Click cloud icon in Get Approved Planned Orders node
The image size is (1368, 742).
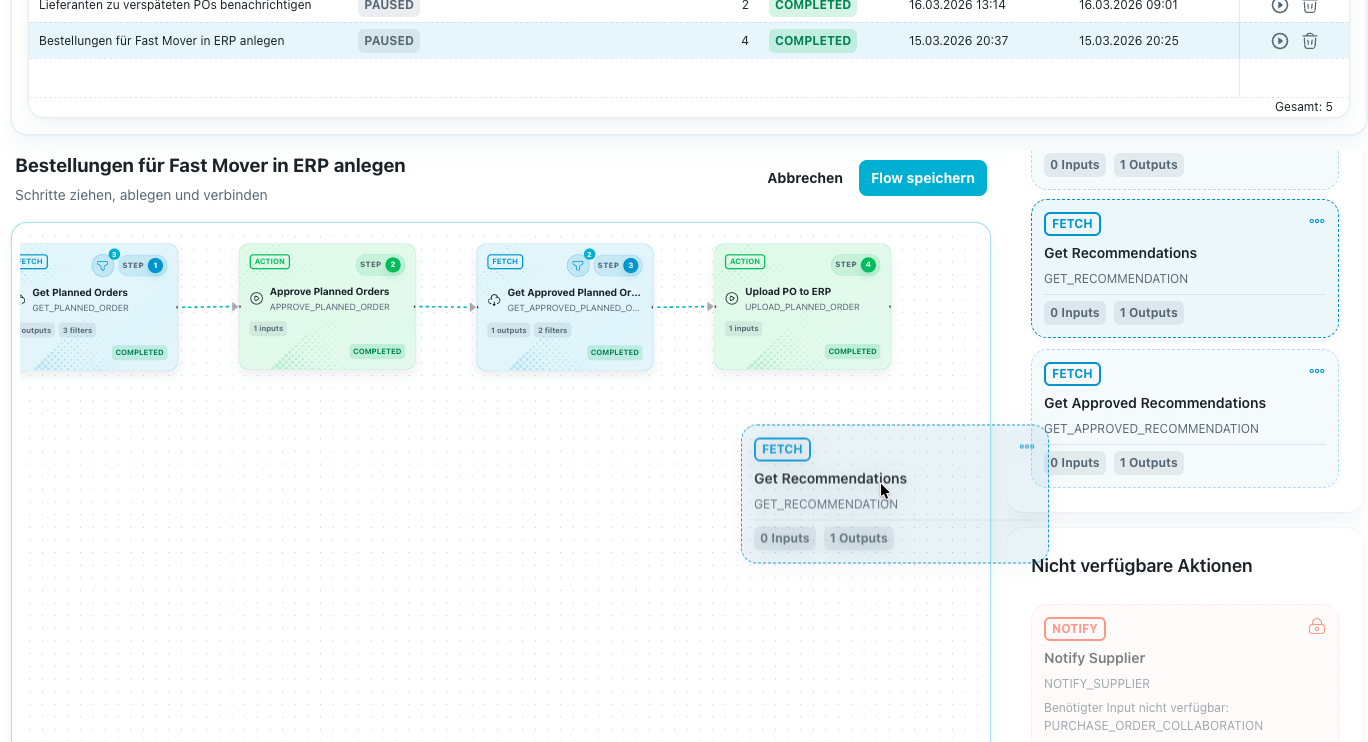(x=494, y=299)
